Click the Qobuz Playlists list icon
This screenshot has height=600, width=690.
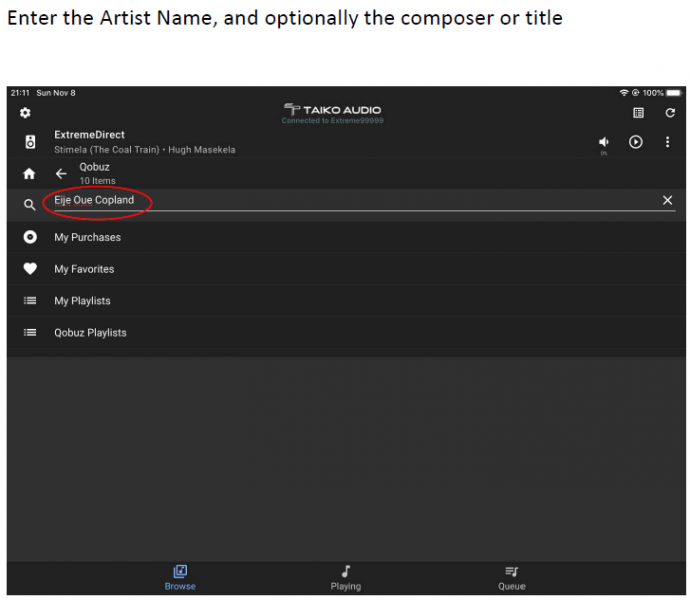tap(30, 332)
